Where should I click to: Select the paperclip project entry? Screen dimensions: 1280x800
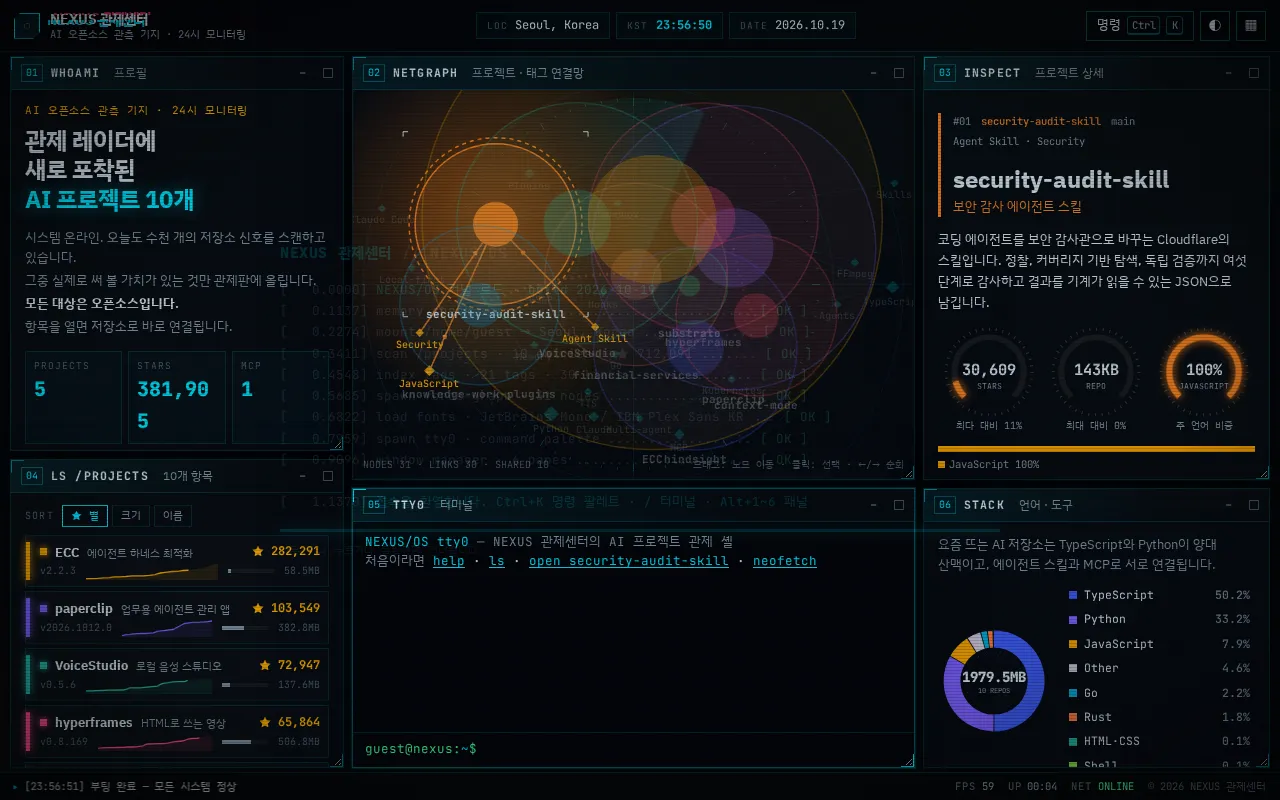point(176,618)
